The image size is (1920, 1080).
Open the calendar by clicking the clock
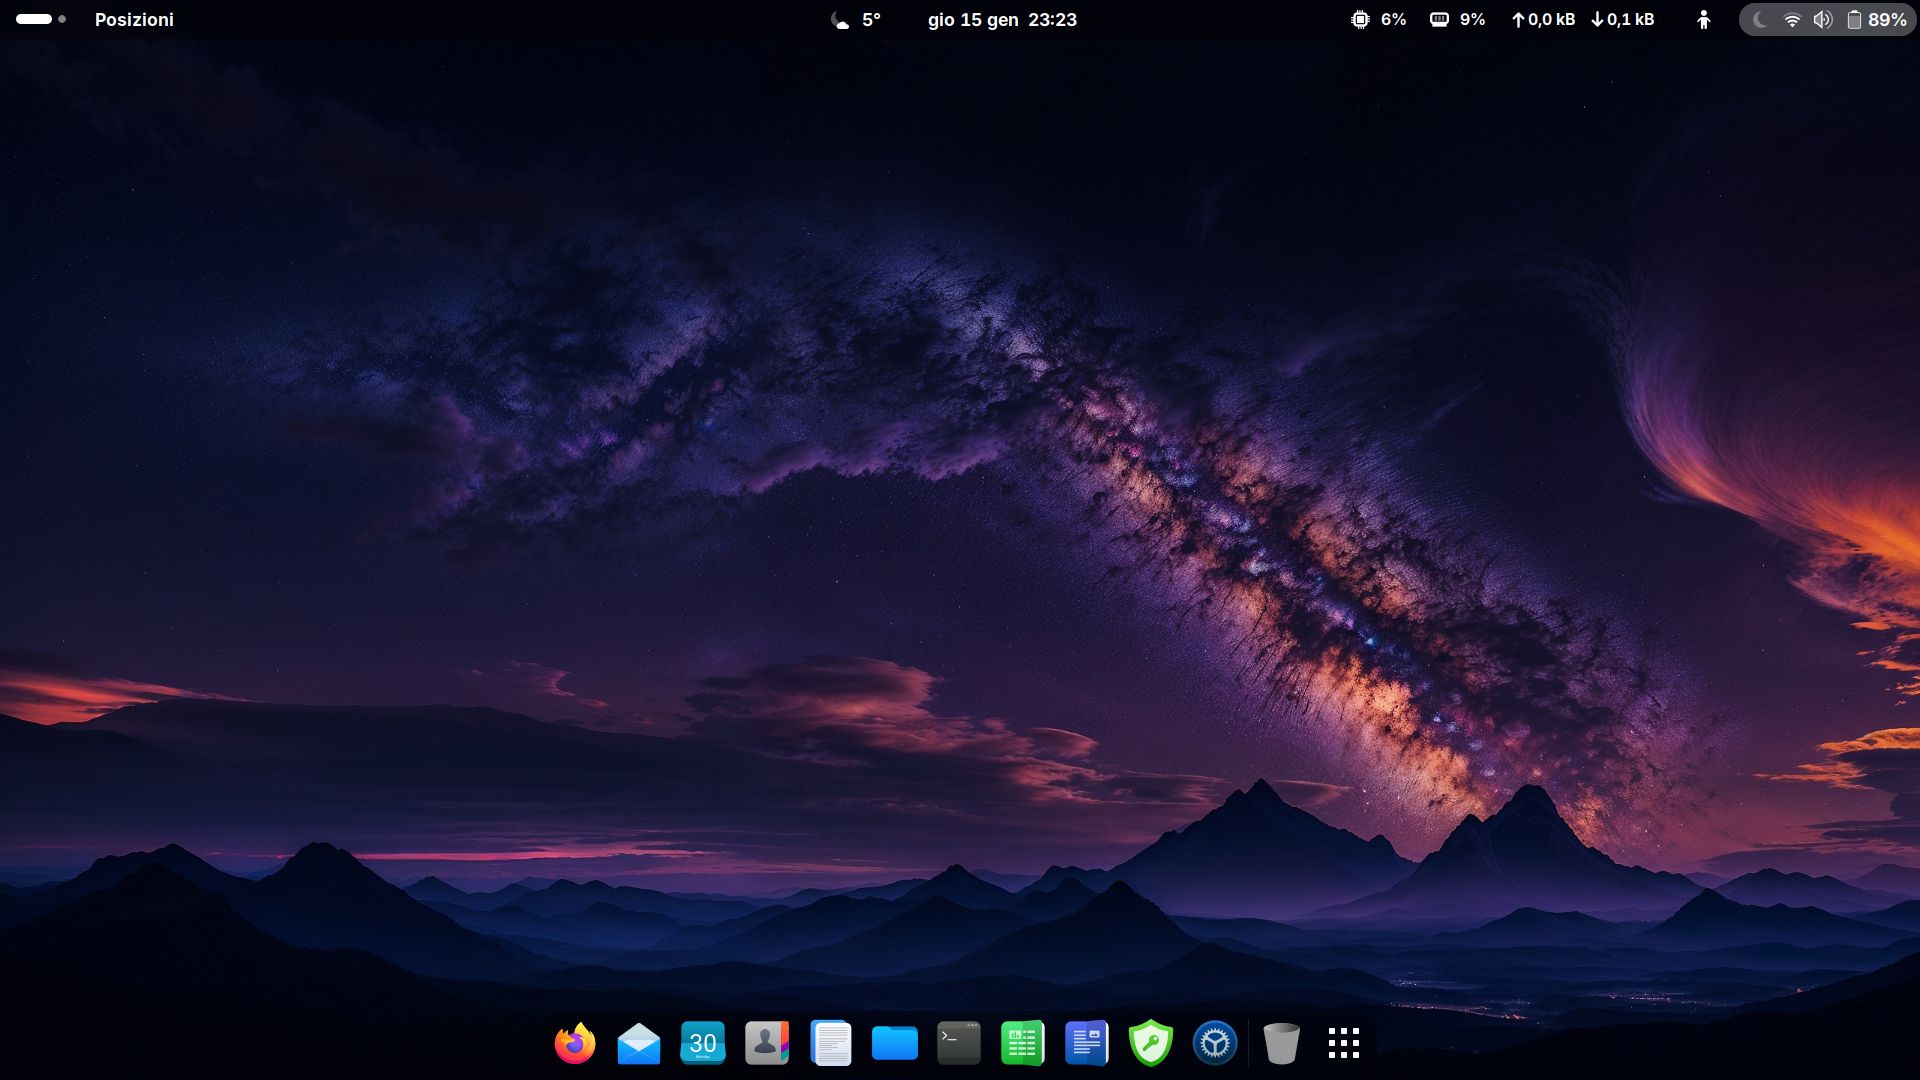coord(1001,19)
